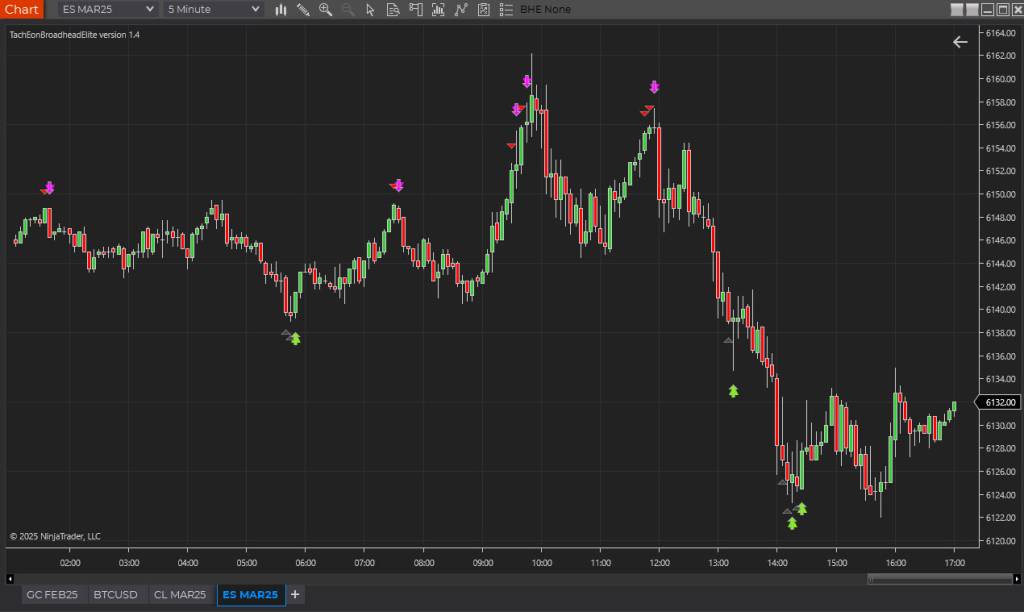This screenshot has width=1024, height=612.
Task: Open the chart properties icon
Action: (483, 10)
